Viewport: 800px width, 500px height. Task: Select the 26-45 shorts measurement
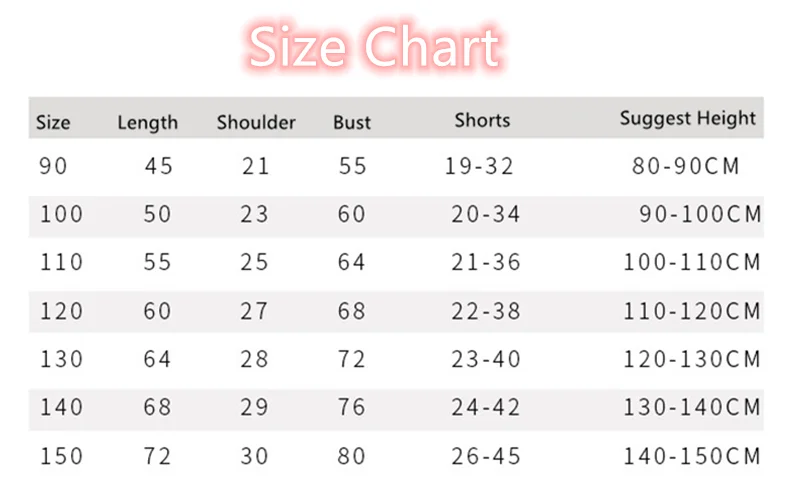click(486, 456)
